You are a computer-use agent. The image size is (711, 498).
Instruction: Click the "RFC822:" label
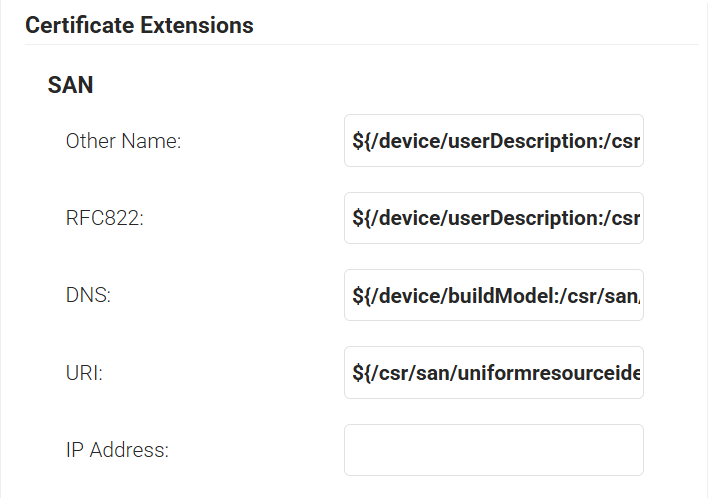tap(105, 218)
